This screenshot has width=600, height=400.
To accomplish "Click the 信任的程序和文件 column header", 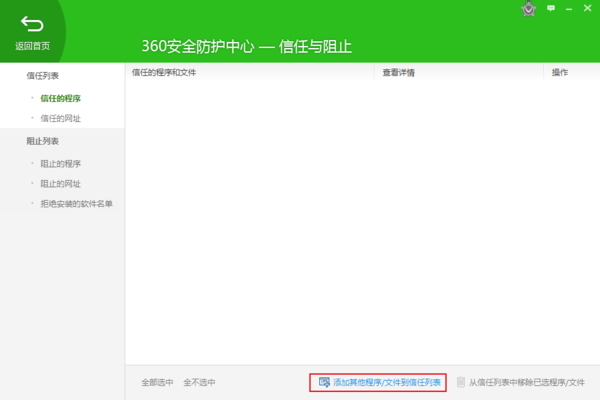I will 164,73.
